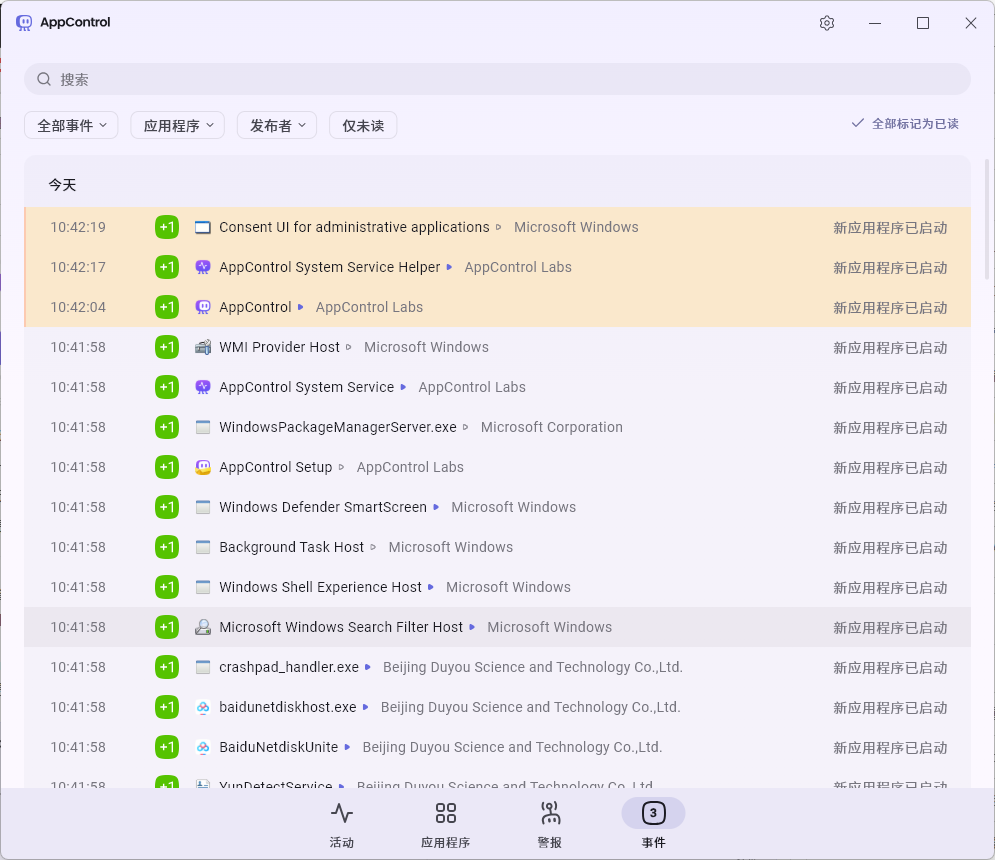Click Beijing Duyou publisher on baidunetdiskhost.exe row
The image size is (995, 860).
click(530, 707)
